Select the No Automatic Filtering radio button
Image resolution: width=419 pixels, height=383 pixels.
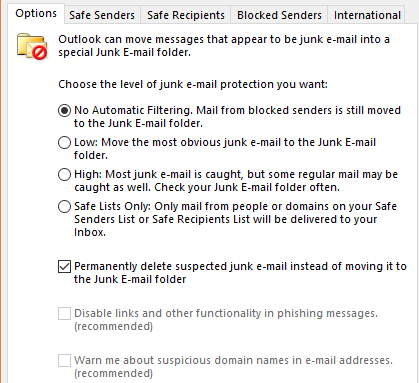[64, 110]
